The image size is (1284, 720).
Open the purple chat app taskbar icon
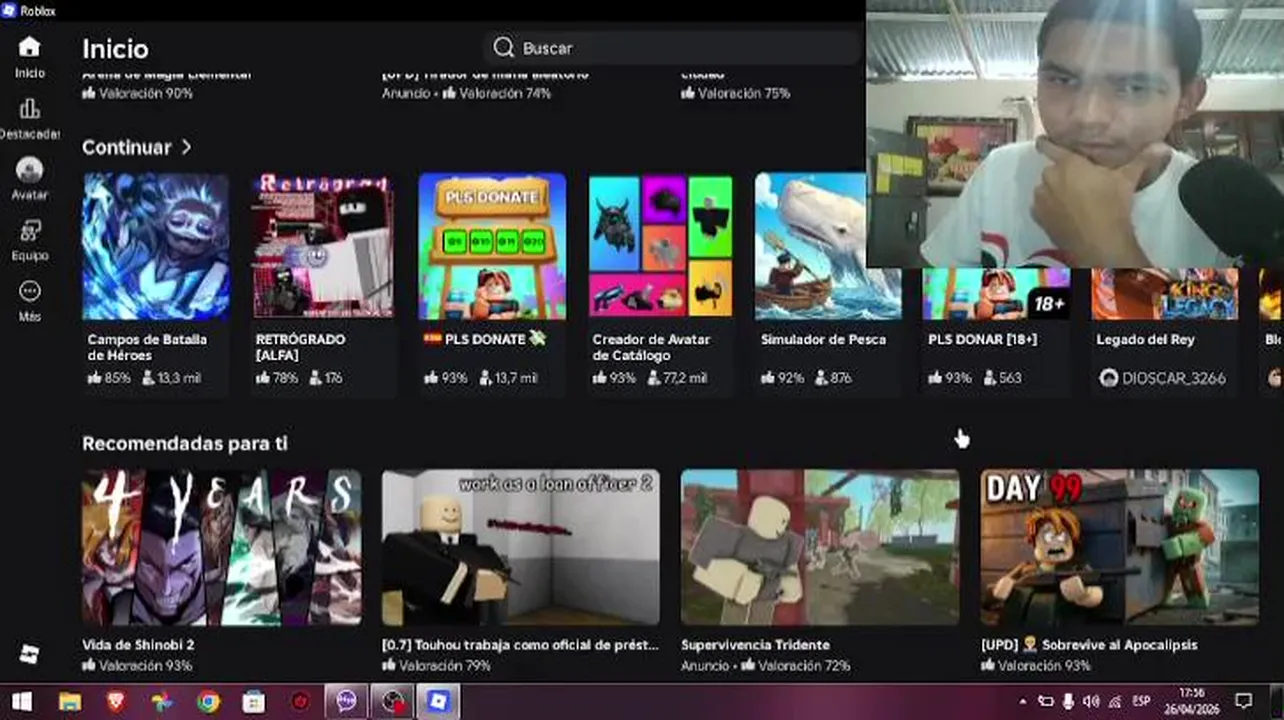[x=346, y=702]
